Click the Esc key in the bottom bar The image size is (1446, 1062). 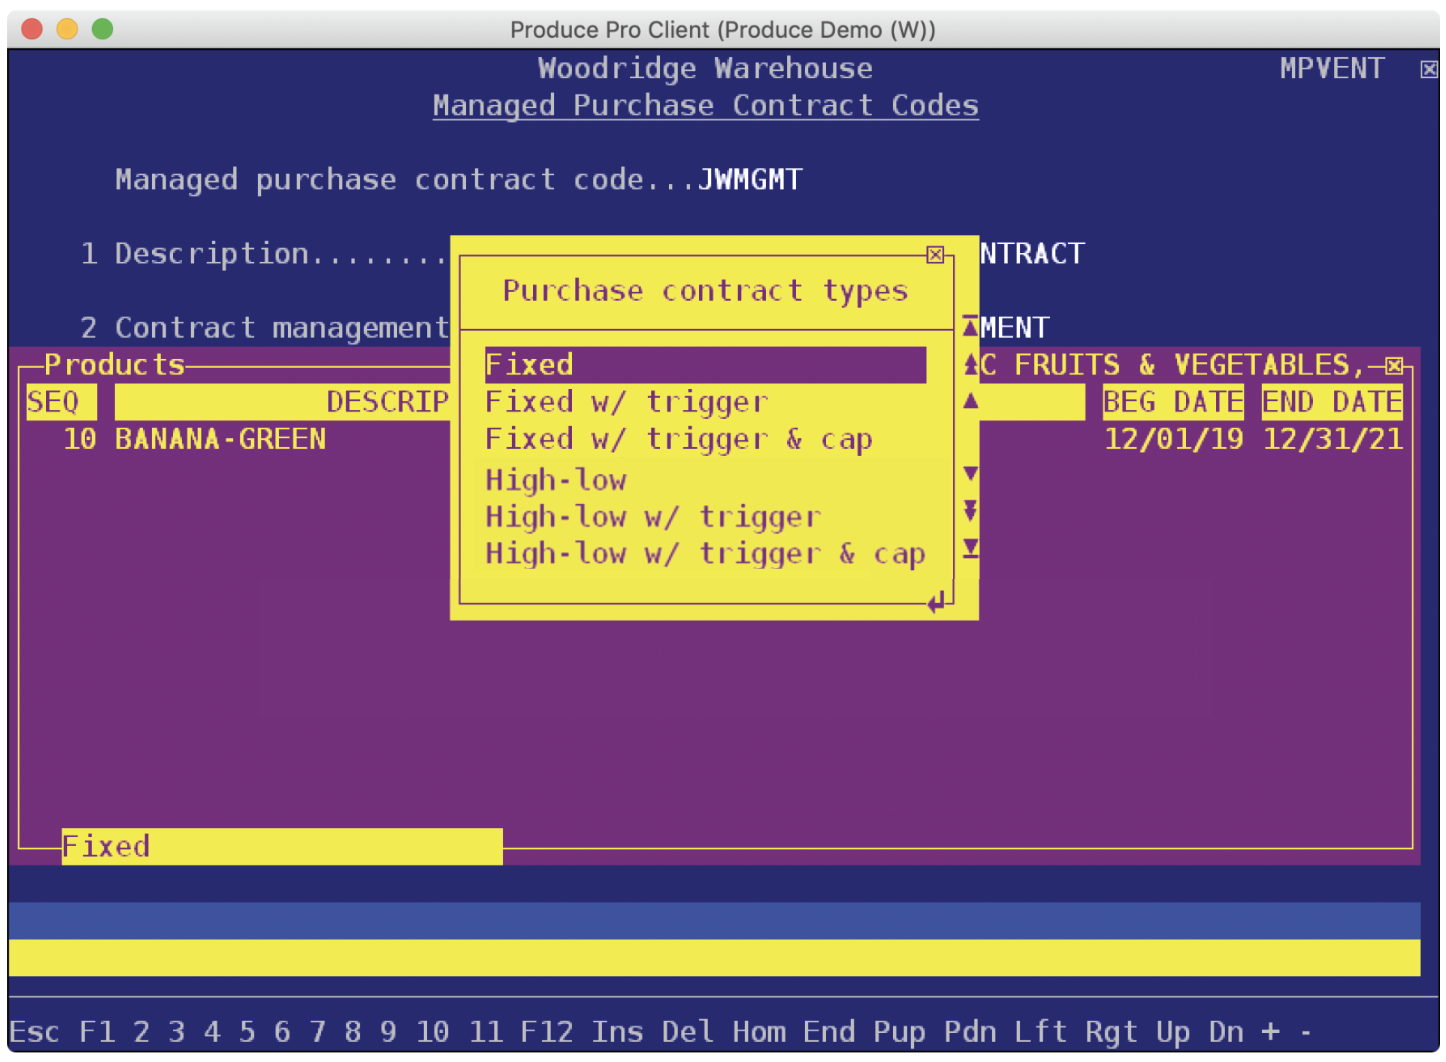tap(34, 1031)
